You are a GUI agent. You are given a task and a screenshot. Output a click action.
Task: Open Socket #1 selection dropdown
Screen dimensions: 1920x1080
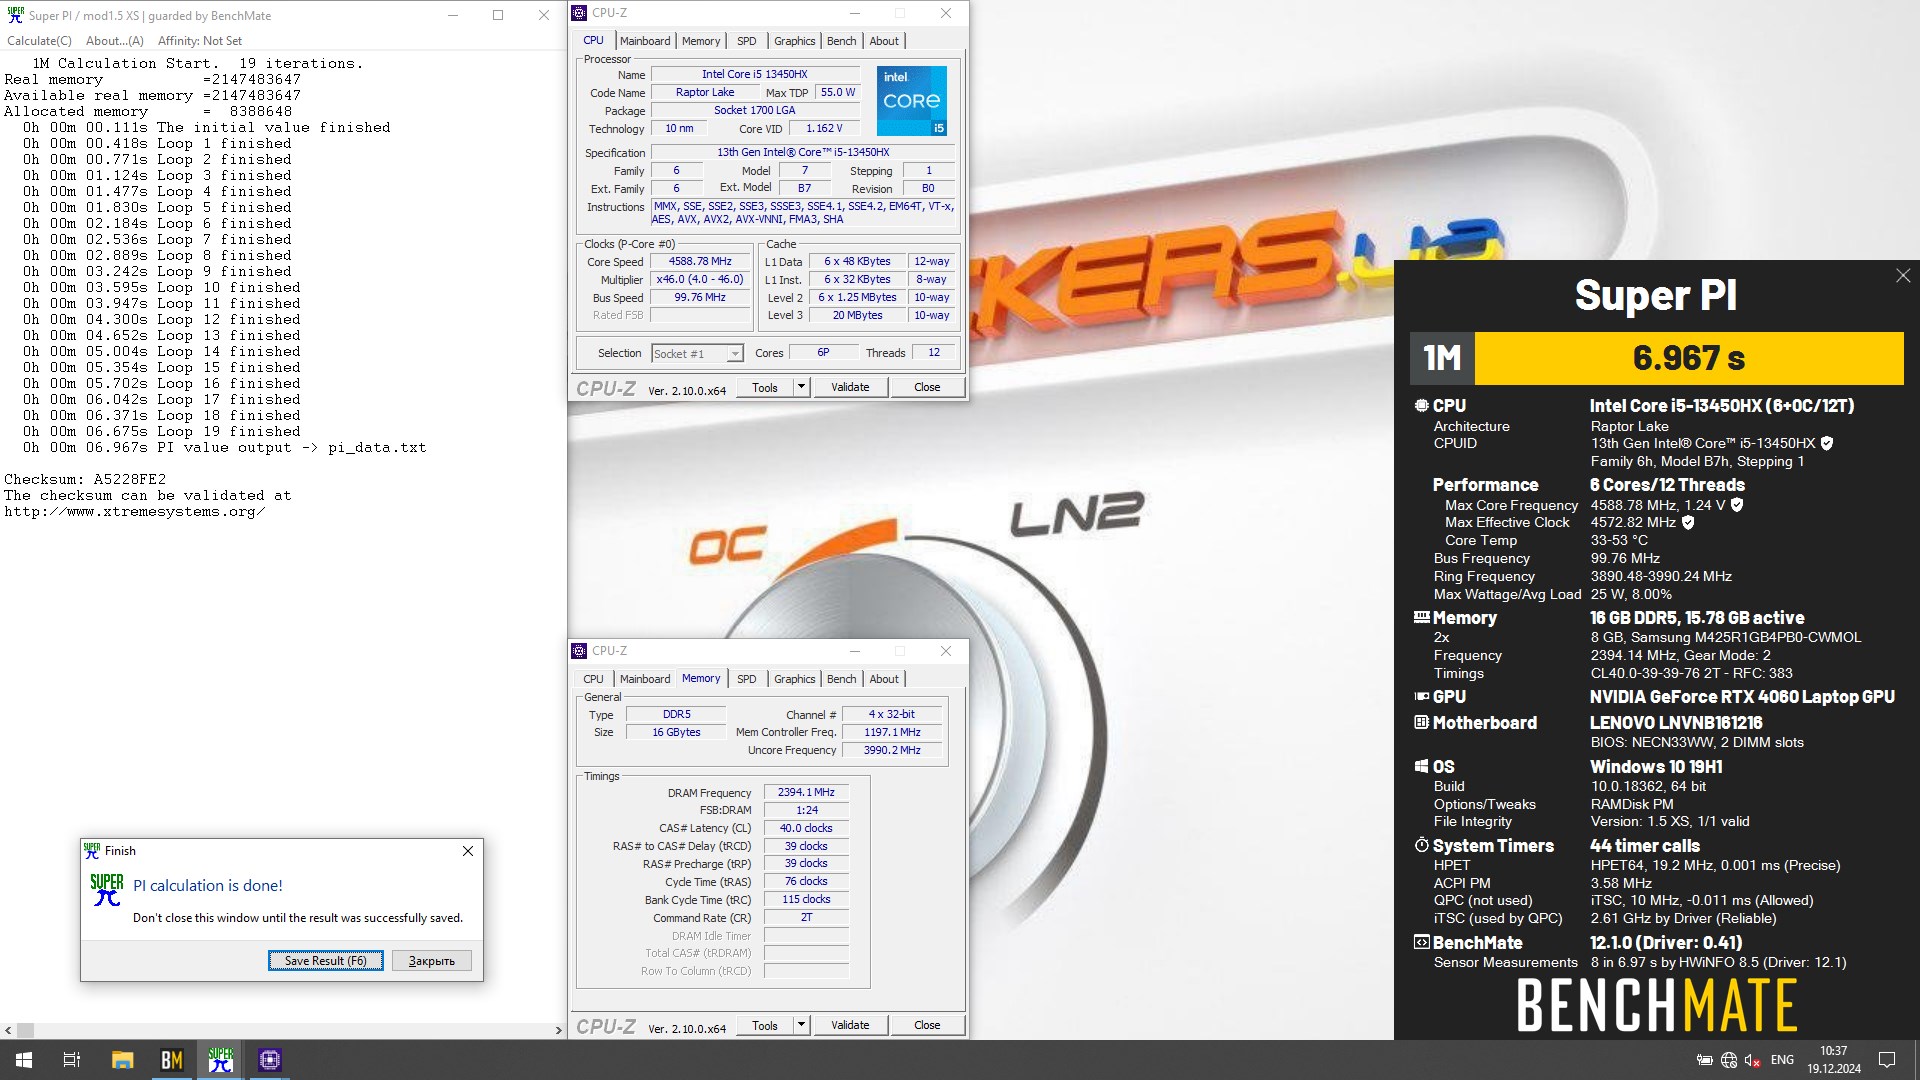[x=697, y=353]
